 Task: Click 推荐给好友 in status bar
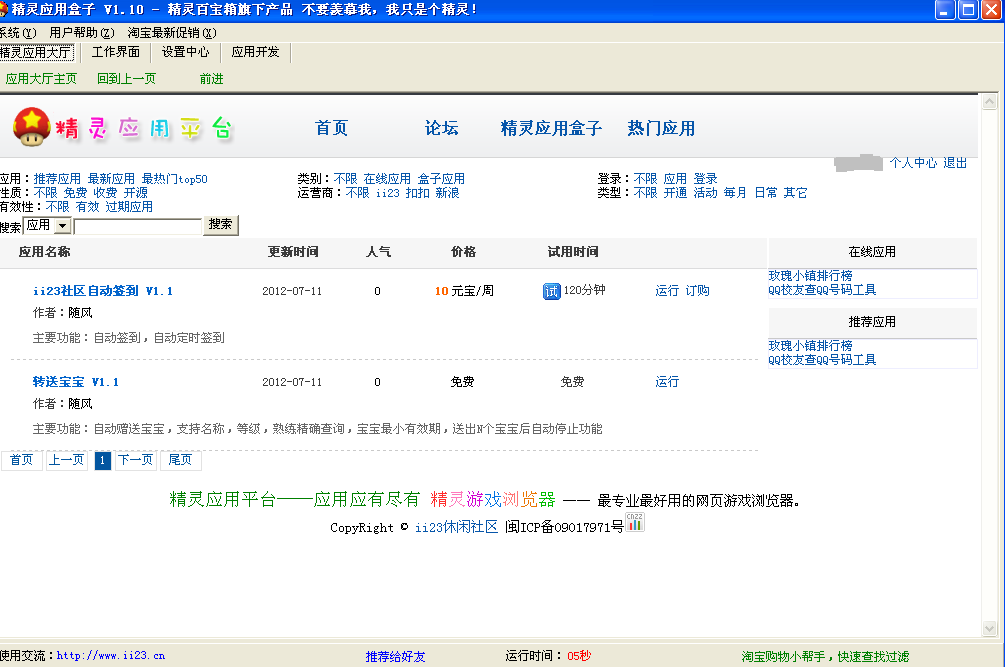(395, 656)
